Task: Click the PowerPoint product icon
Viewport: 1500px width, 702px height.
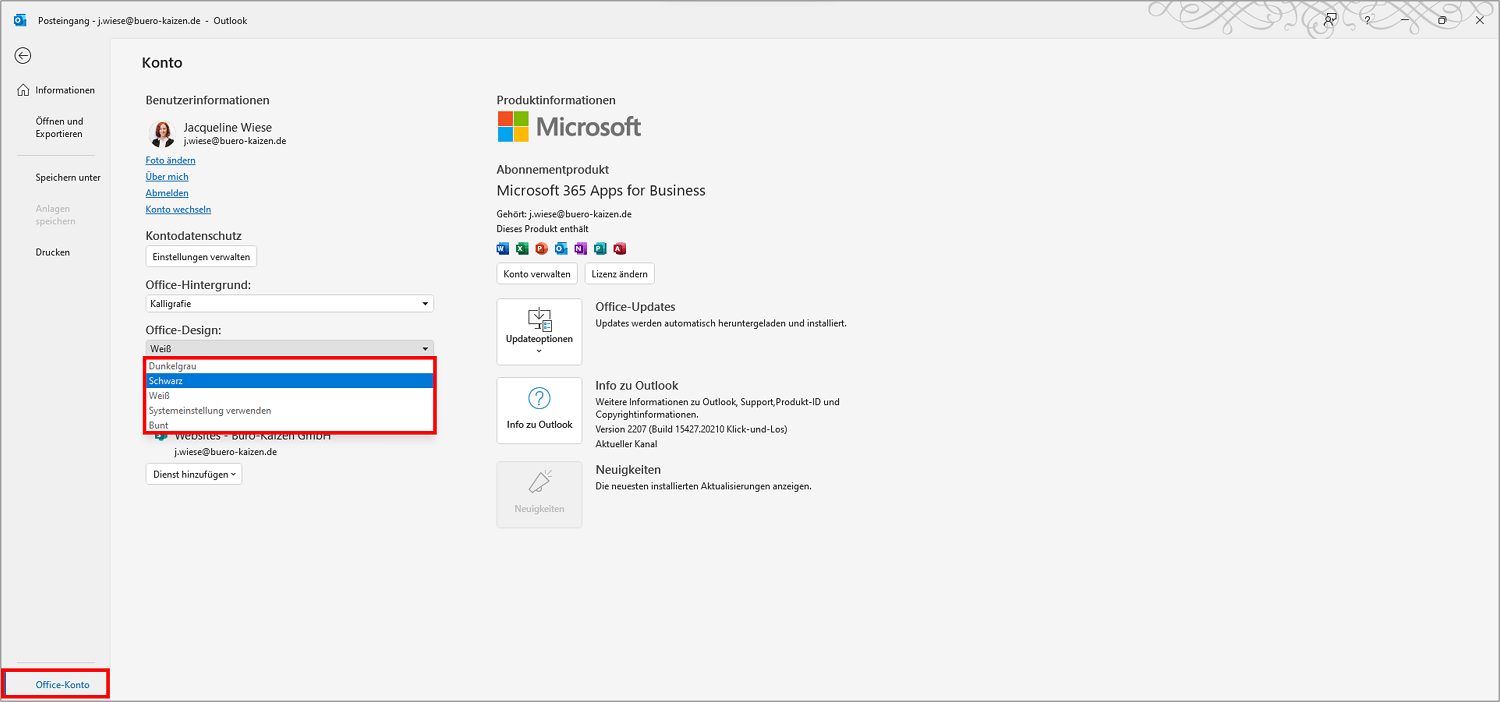Action: pos(541,249)
